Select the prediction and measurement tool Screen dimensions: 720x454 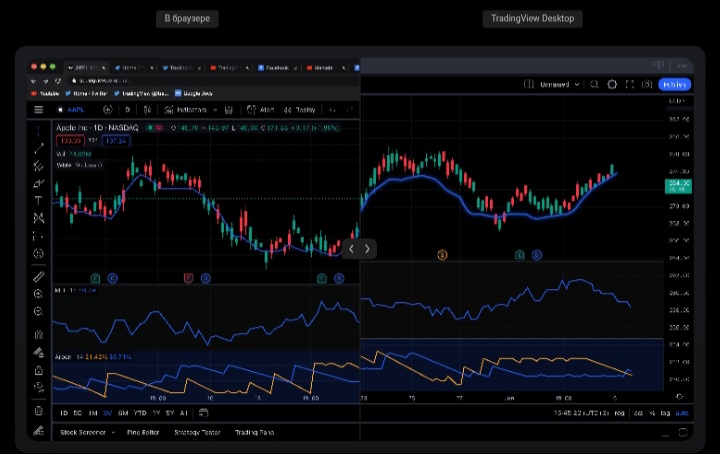pyautogui.click(x=39, y=236)
